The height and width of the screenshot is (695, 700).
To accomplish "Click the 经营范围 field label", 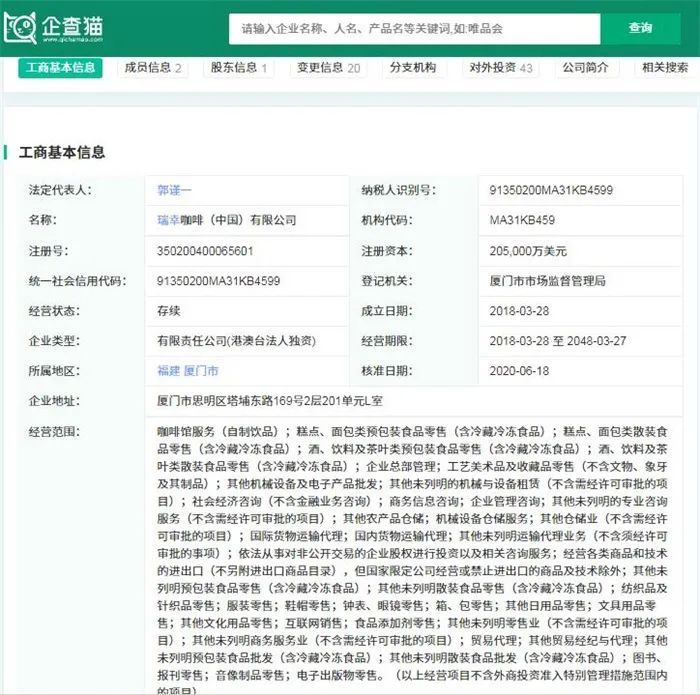I will coord(54,432).
